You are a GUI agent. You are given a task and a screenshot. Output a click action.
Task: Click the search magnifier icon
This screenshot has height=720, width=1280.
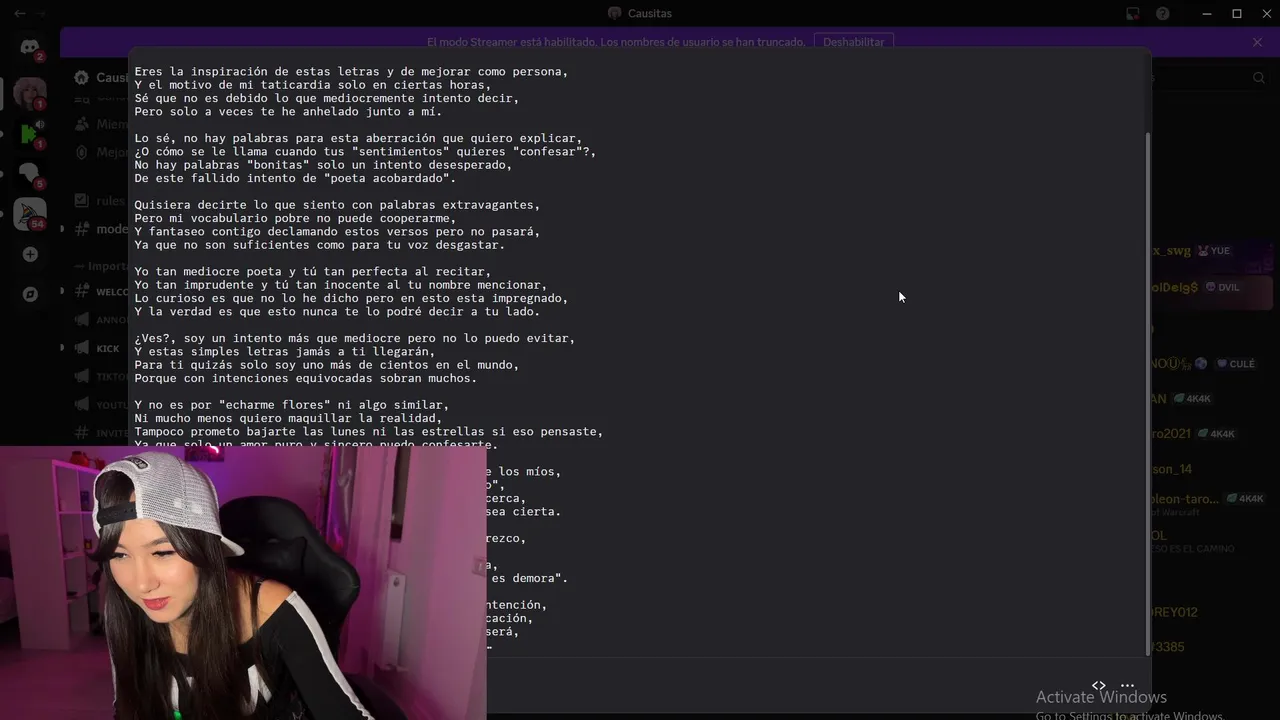1259,78
